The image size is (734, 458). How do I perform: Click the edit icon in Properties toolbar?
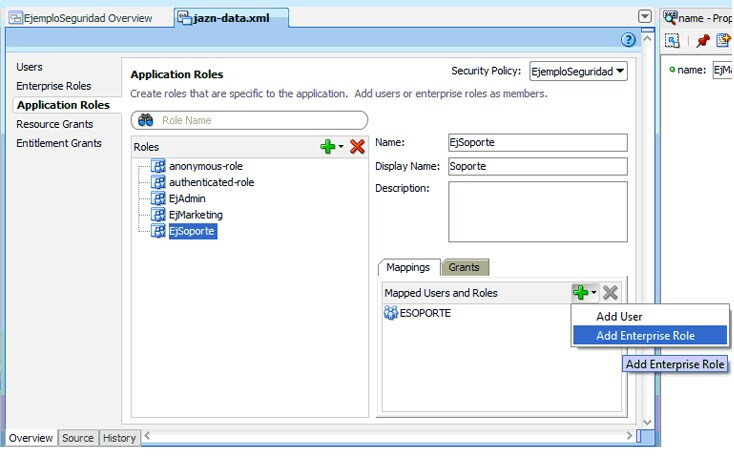(x=724, y=41)
